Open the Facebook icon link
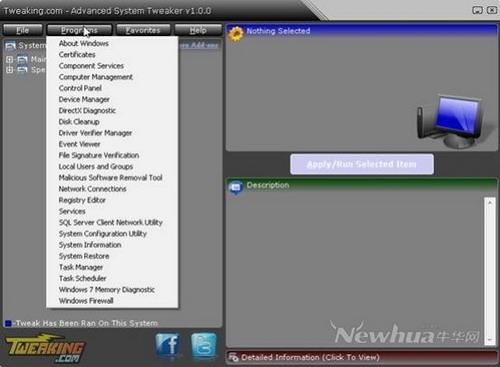The height and width of the screenshot is (367, 500). pos(168,344)
